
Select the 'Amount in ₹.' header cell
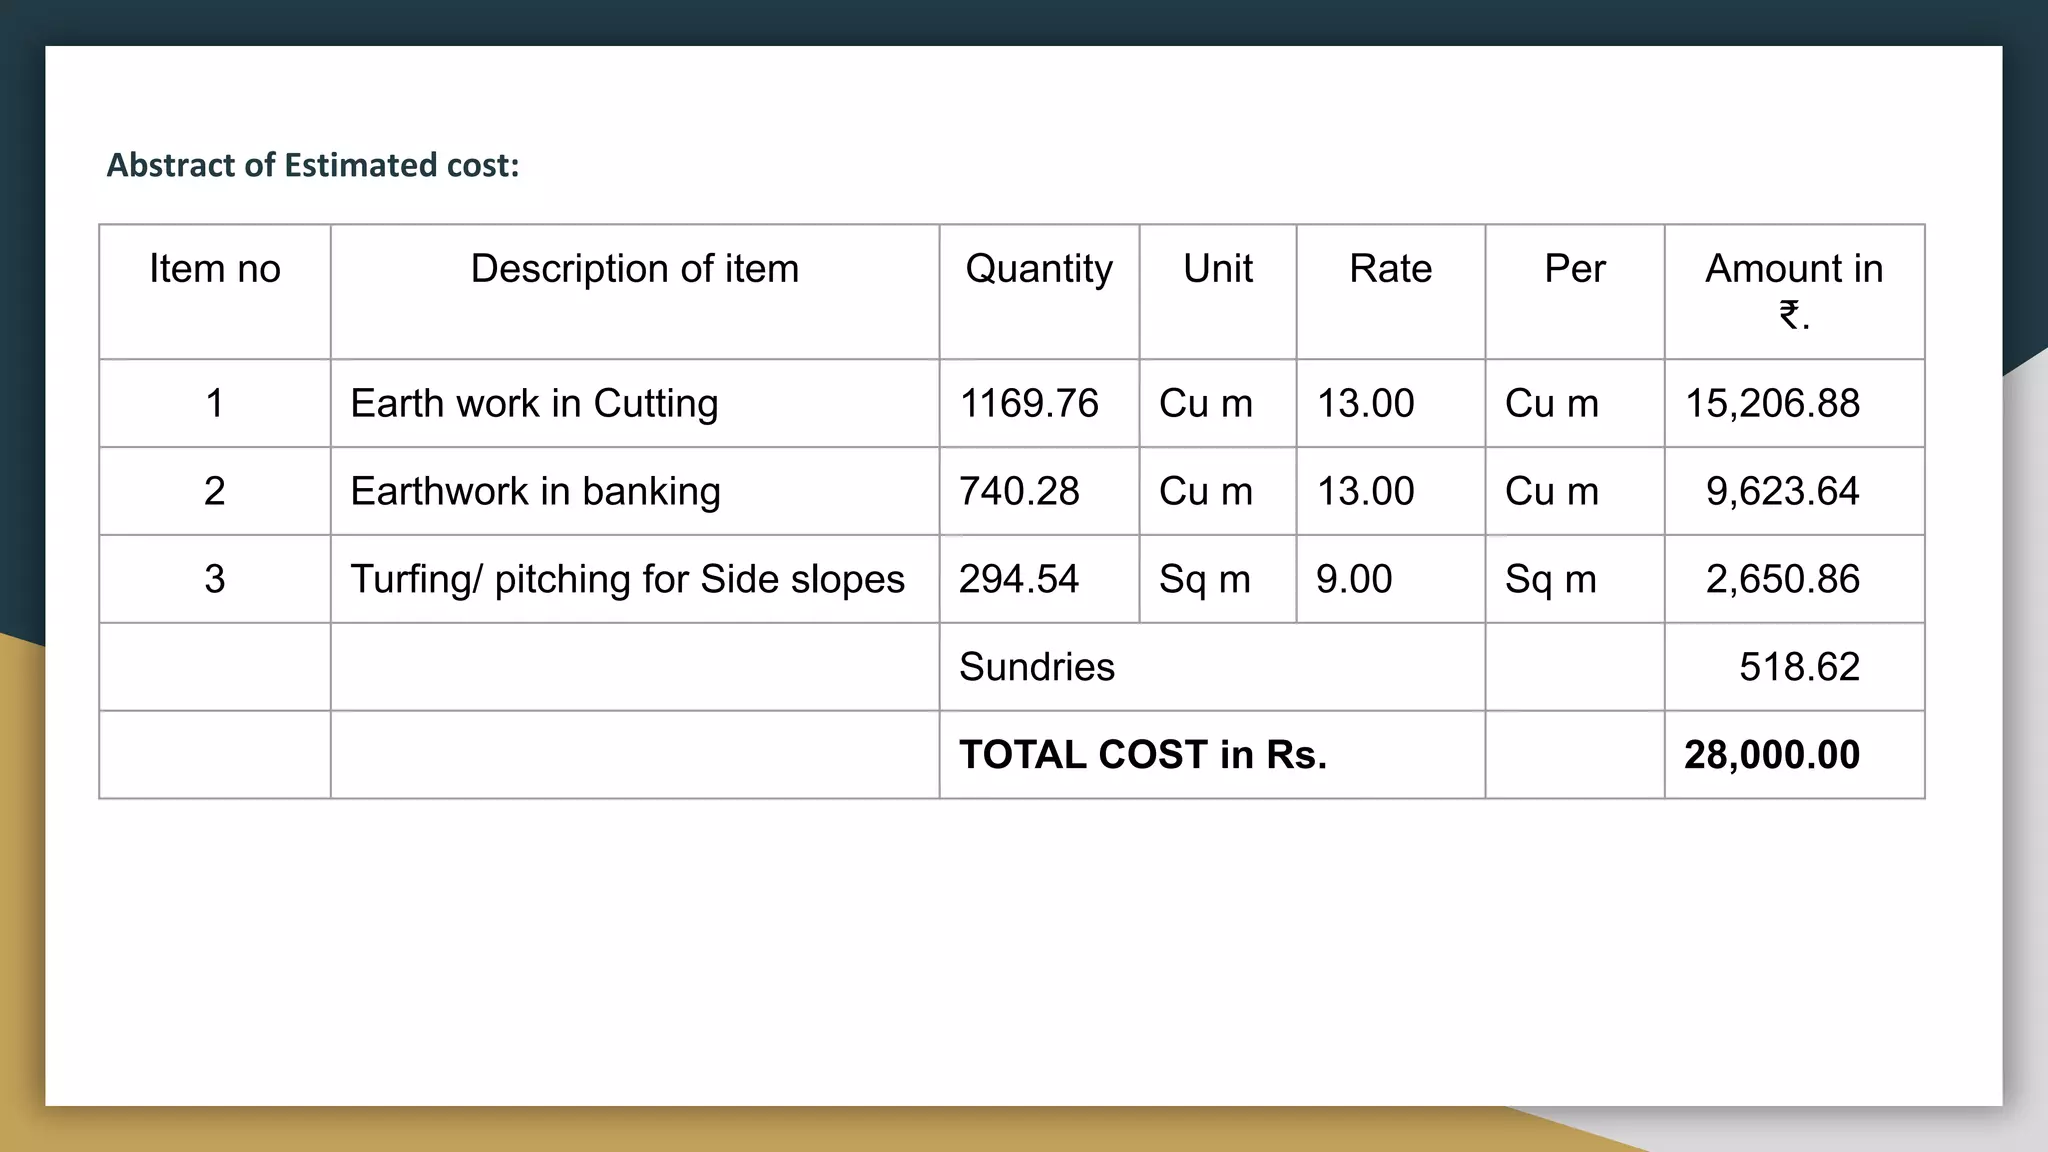[x=1794, y=290]
